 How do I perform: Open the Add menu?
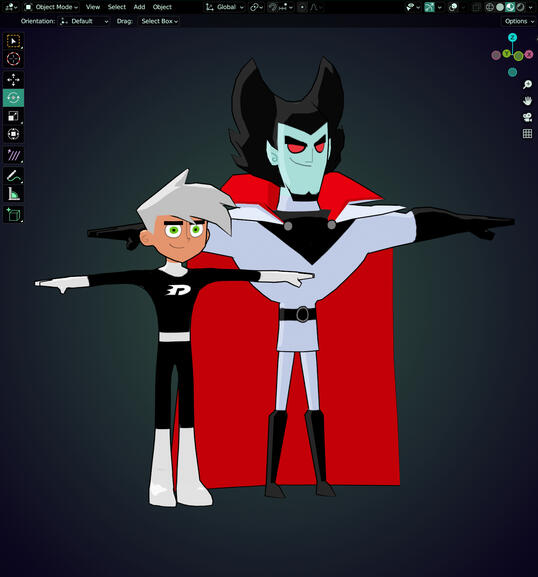click(139, 7)
